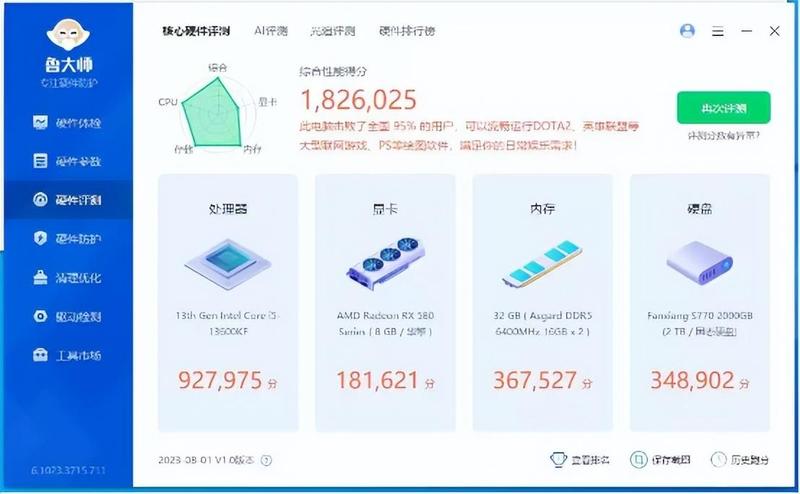
Task: Click the 处理器 card heading
Action: coord(228,209)
